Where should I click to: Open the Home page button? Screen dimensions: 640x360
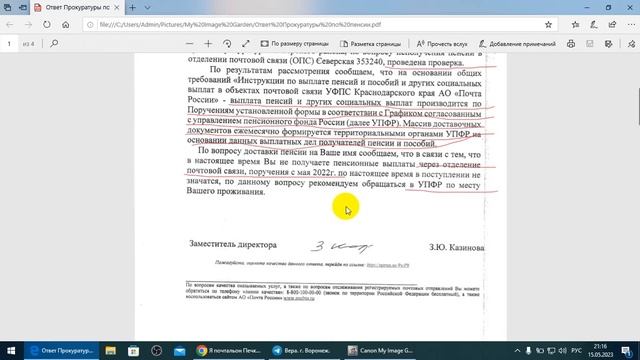point(65,24)
